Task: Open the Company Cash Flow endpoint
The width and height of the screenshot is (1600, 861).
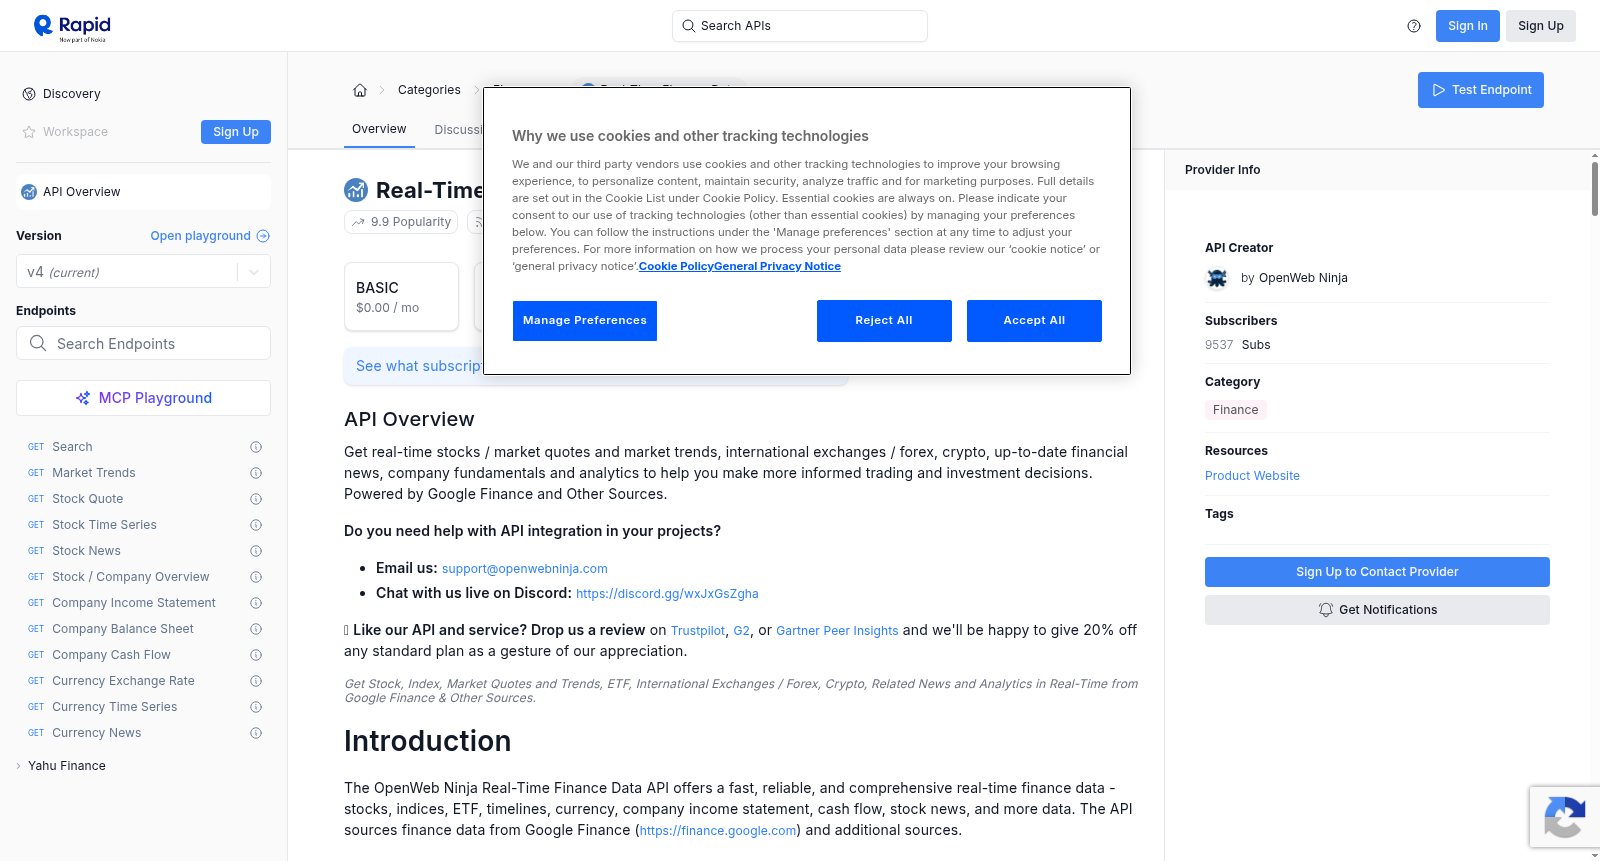Action: (111, 655)
